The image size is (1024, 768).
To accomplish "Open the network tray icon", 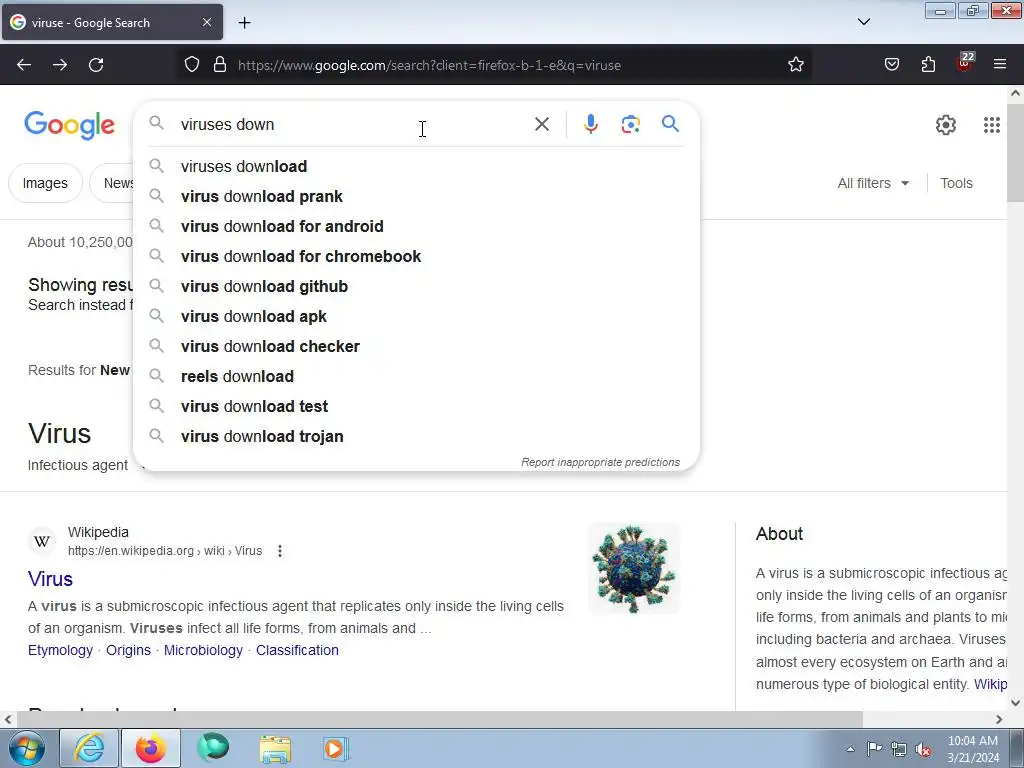I will click(899, 749).
